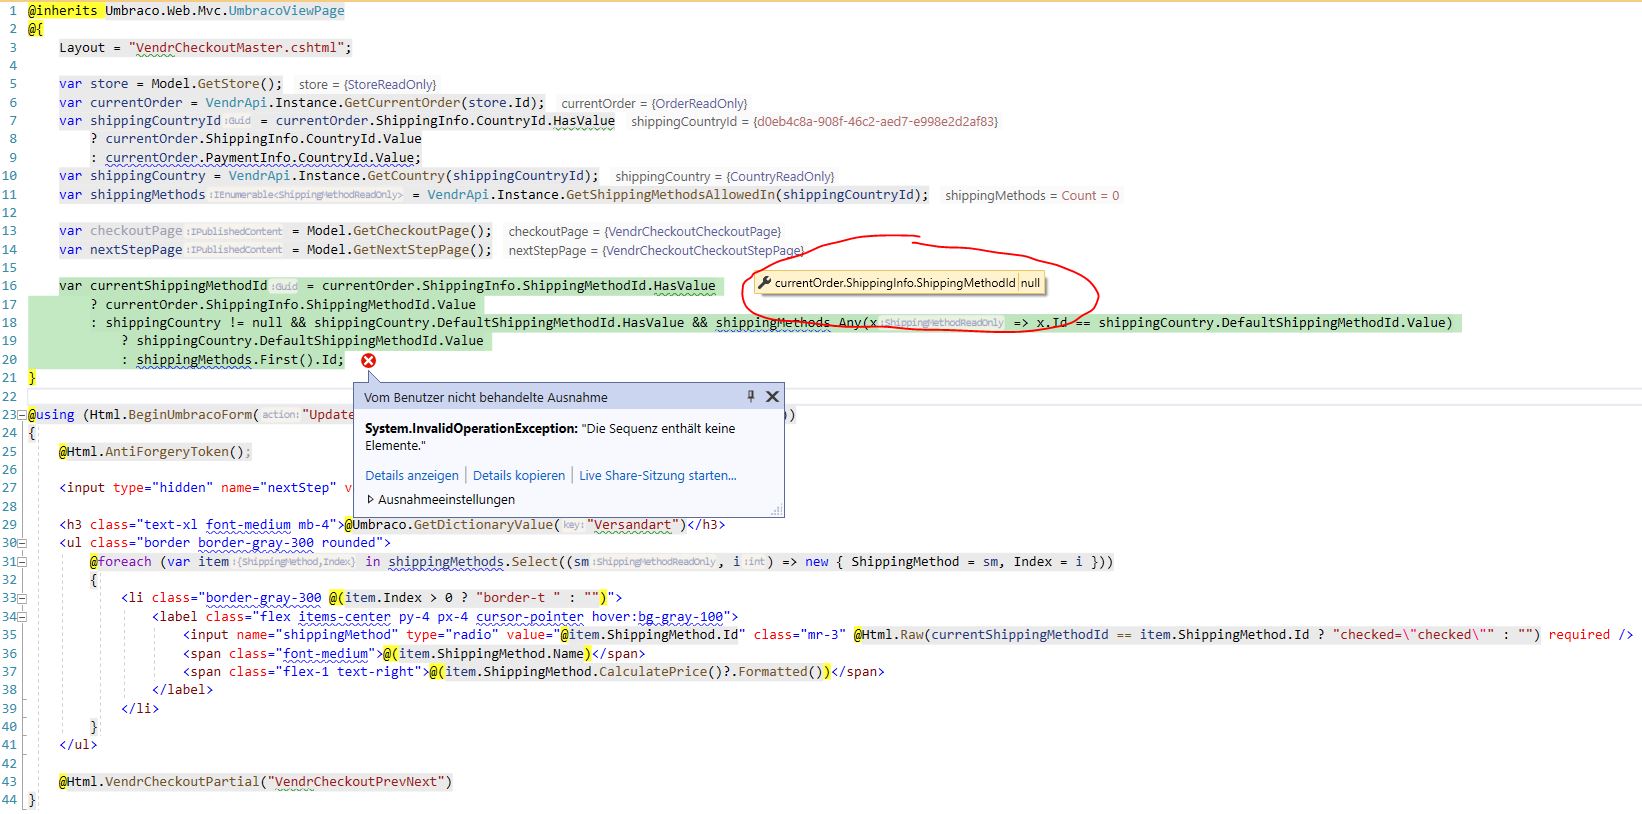
Task: Click line number 16 in the gutter
Action: [9, 286]
